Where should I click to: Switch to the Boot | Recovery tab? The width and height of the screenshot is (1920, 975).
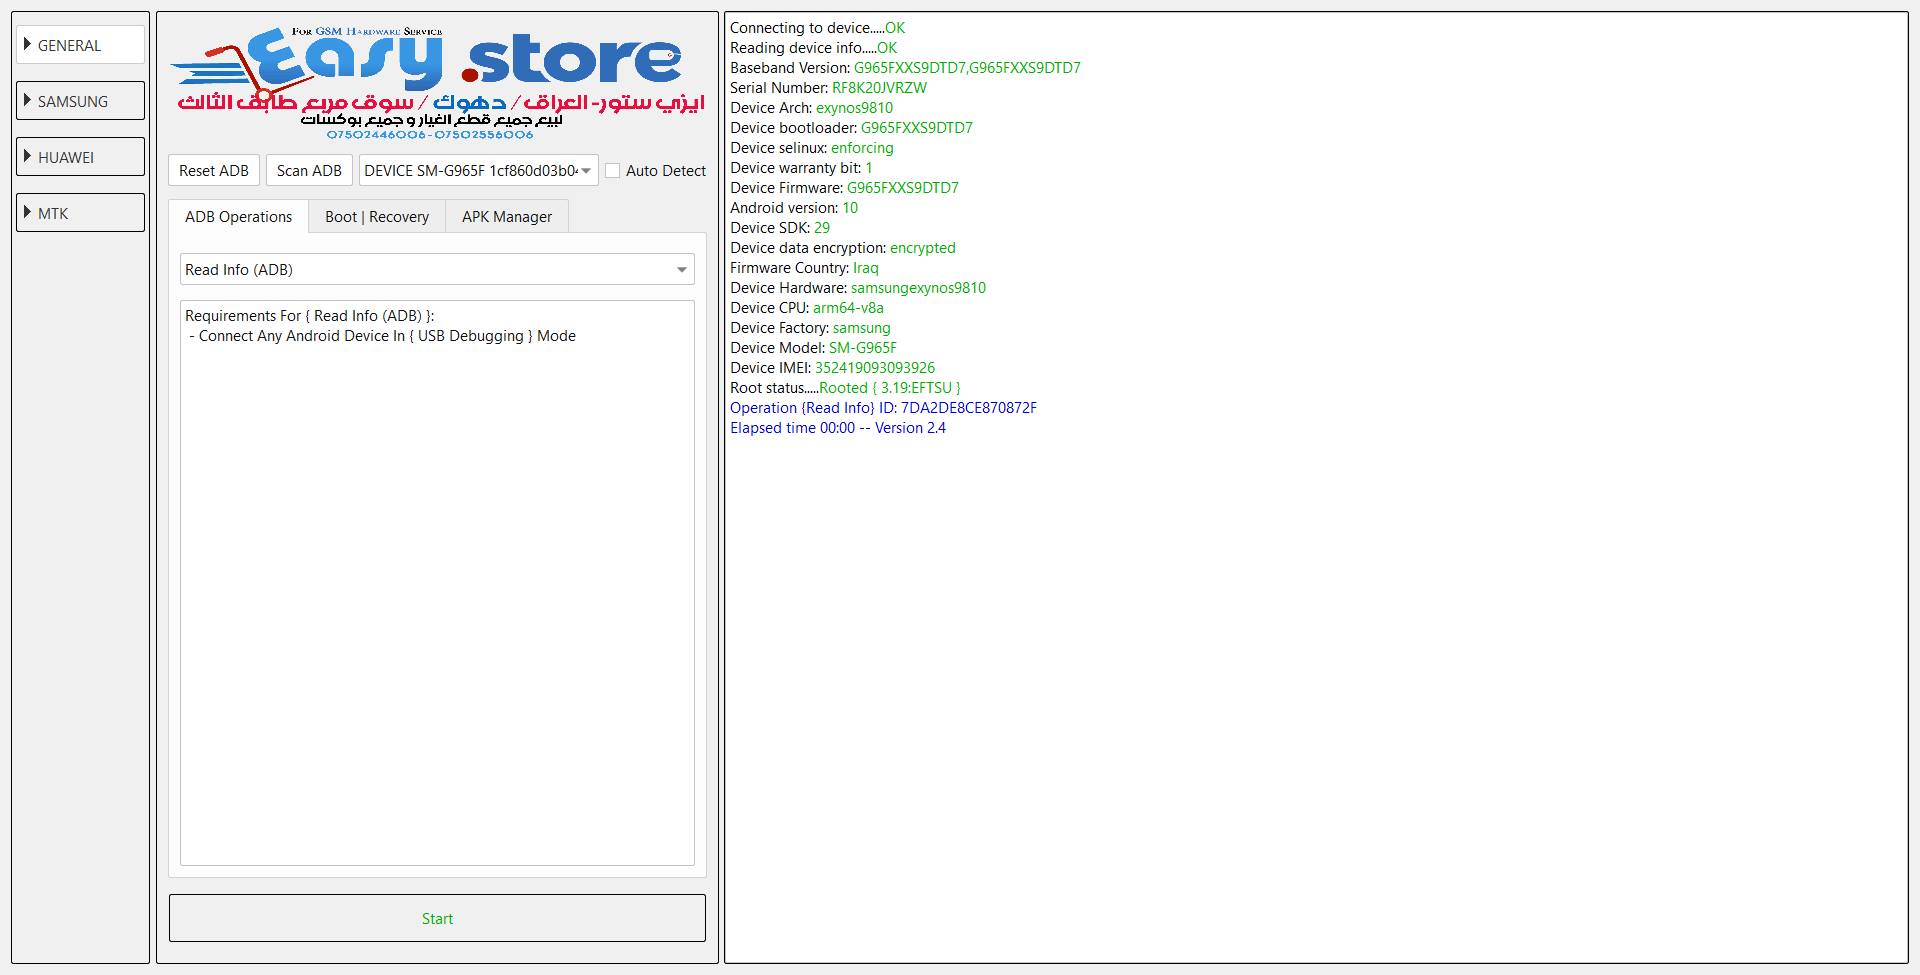(x=377, y=216)
